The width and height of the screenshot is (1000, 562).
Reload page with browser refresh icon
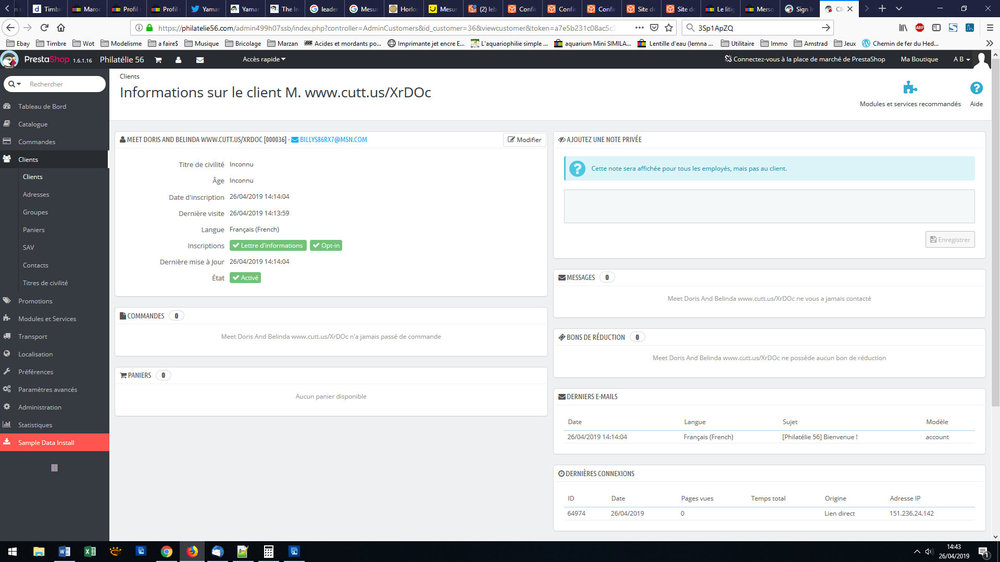click(x=45, y=27)
